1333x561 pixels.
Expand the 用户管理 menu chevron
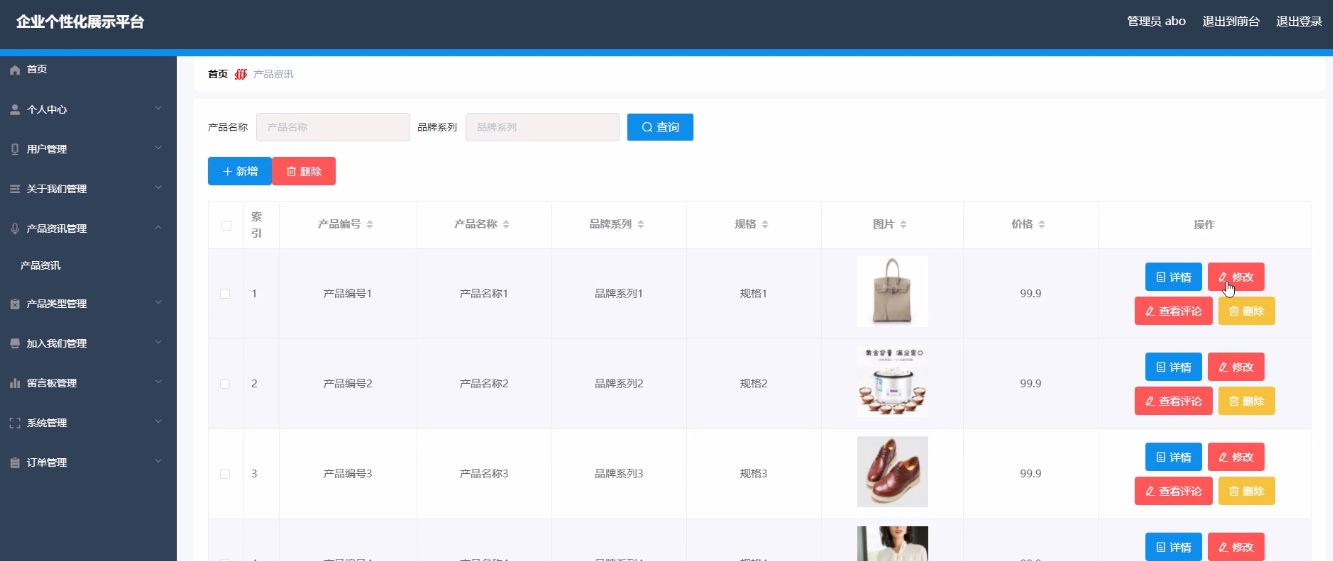[x=158, y=148]
